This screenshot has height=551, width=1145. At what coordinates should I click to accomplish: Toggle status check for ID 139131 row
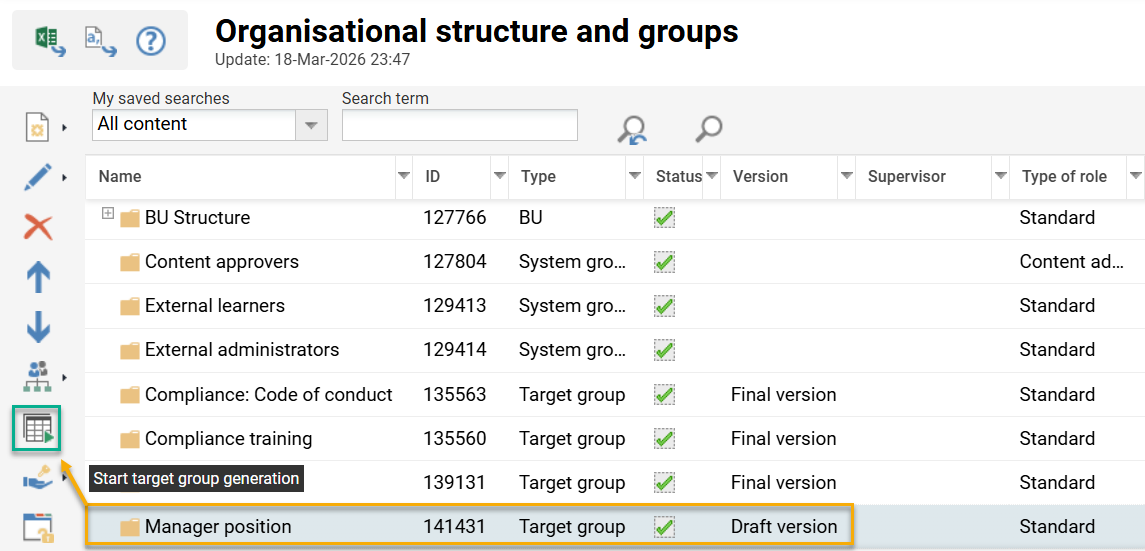[665, 483]
